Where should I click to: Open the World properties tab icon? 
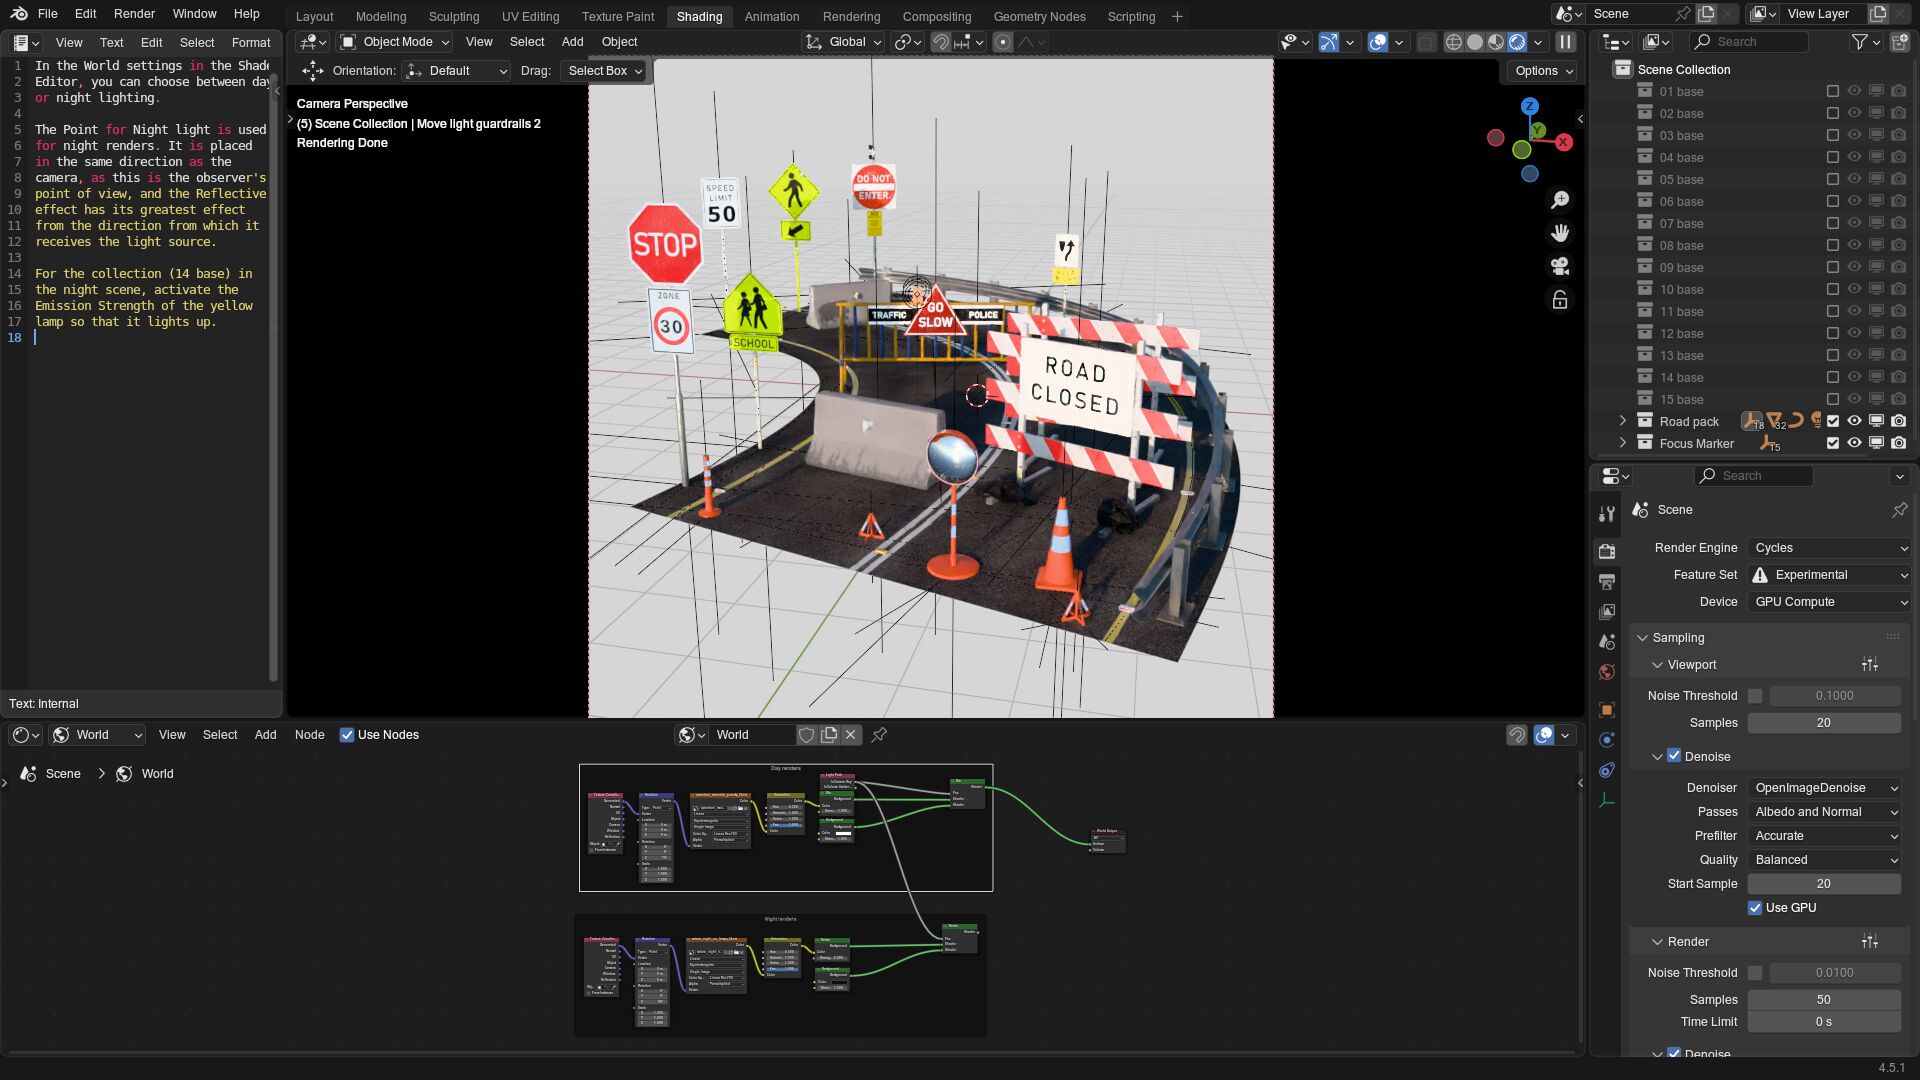1607,672
